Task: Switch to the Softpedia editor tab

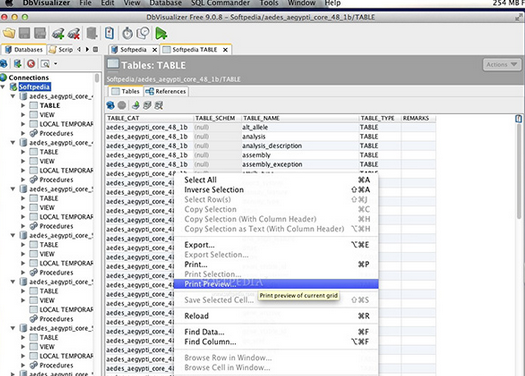Action: [x=134, y=50]
